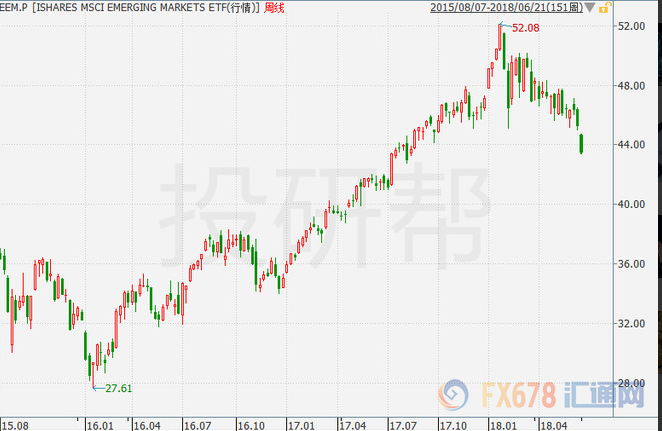
Task: Click the EEM.P ISHARES MSCI EMERGING MARKETS ETF title
Action: (130, 8)
